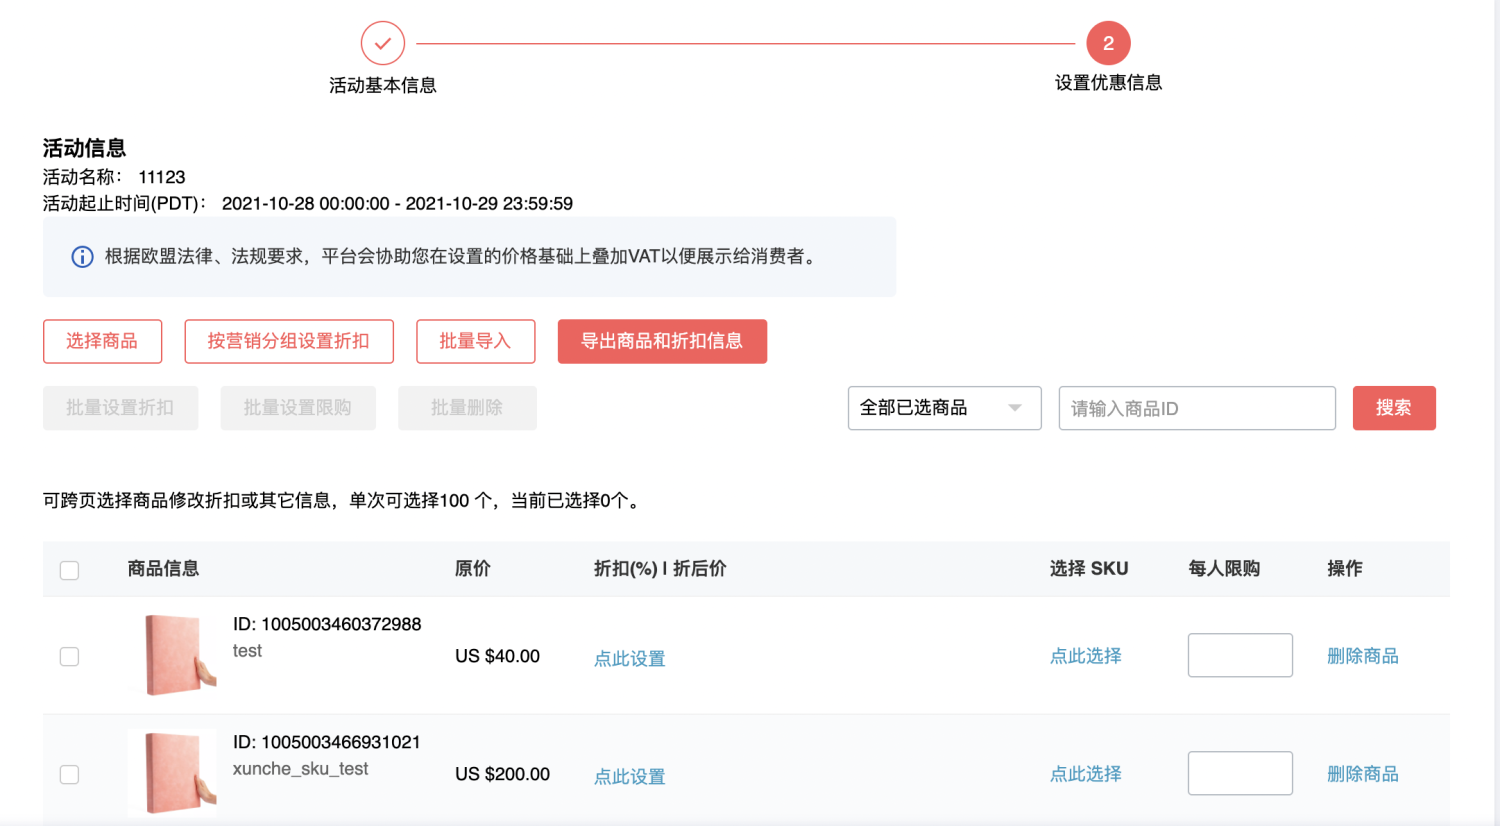The image size is (1500, 826).
Task: Click the 批量导入 button
Action: click(475, 341)
